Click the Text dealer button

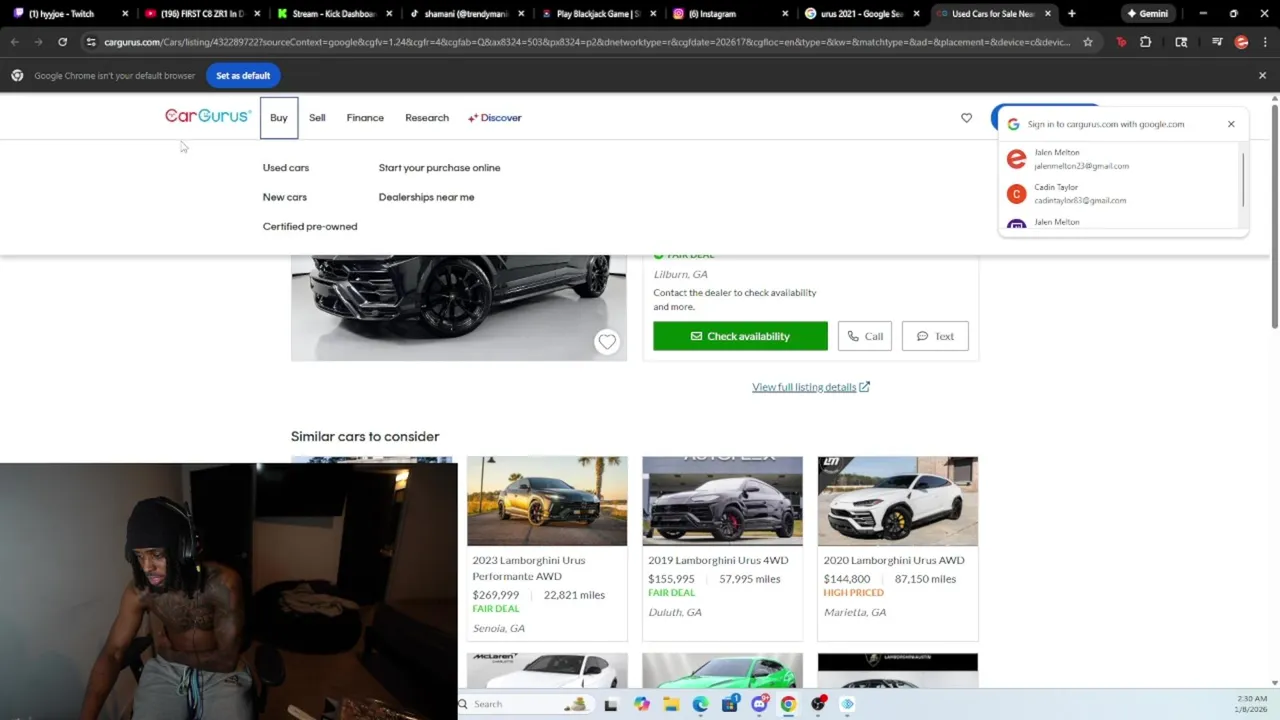(935, 336)
